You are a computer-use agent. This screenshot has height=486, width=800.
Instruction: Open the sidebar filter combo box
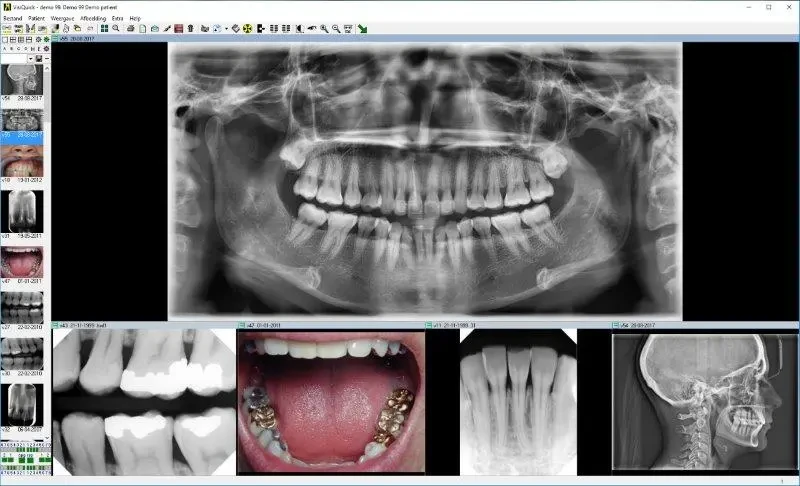point(18,60)
